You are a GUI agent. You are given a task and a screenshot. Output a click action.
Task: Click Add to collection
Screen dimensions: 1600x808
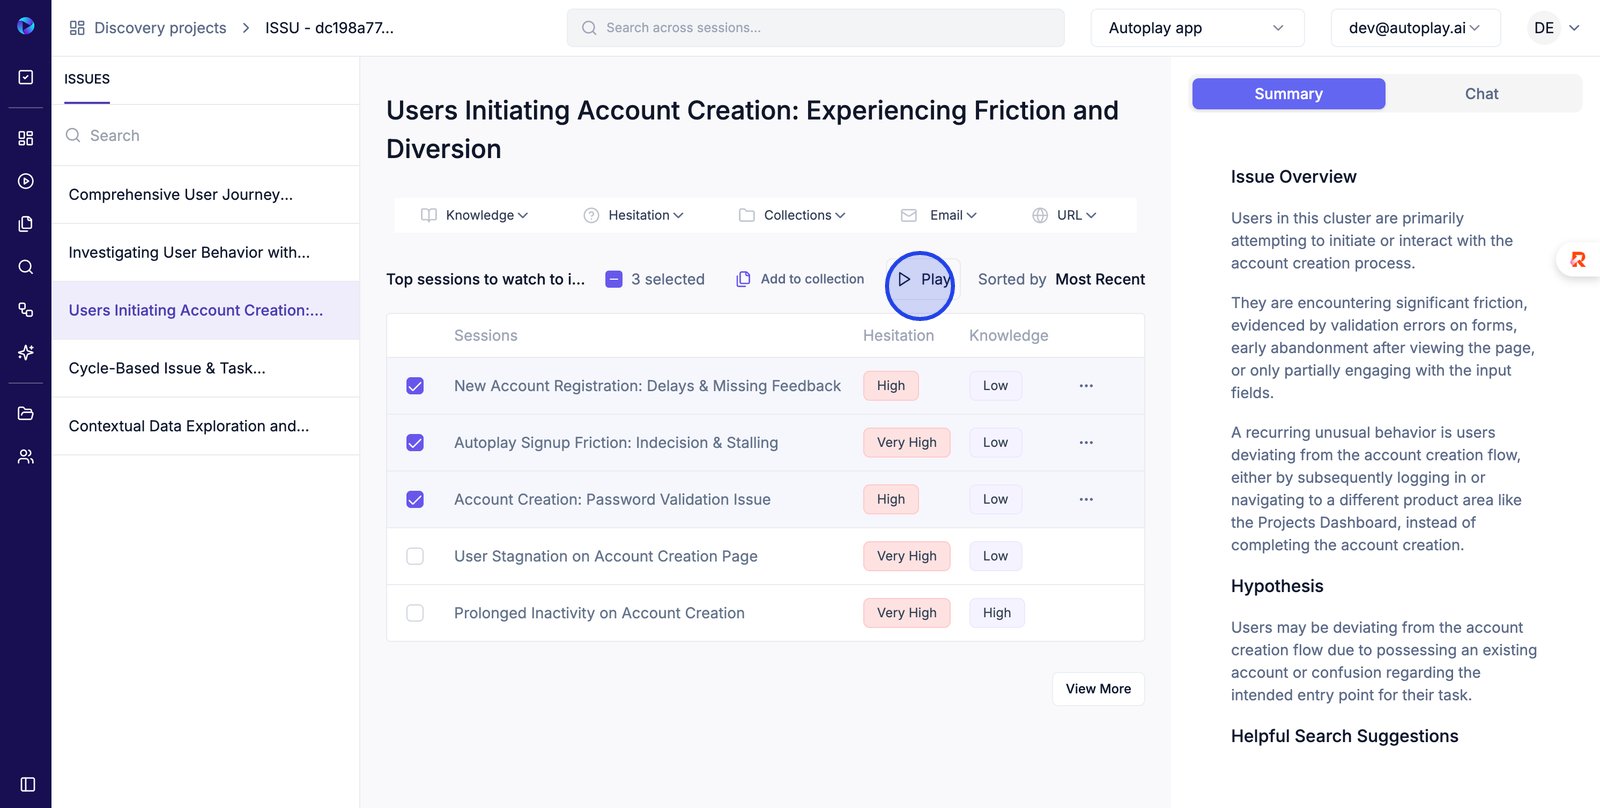pos(800,279)
